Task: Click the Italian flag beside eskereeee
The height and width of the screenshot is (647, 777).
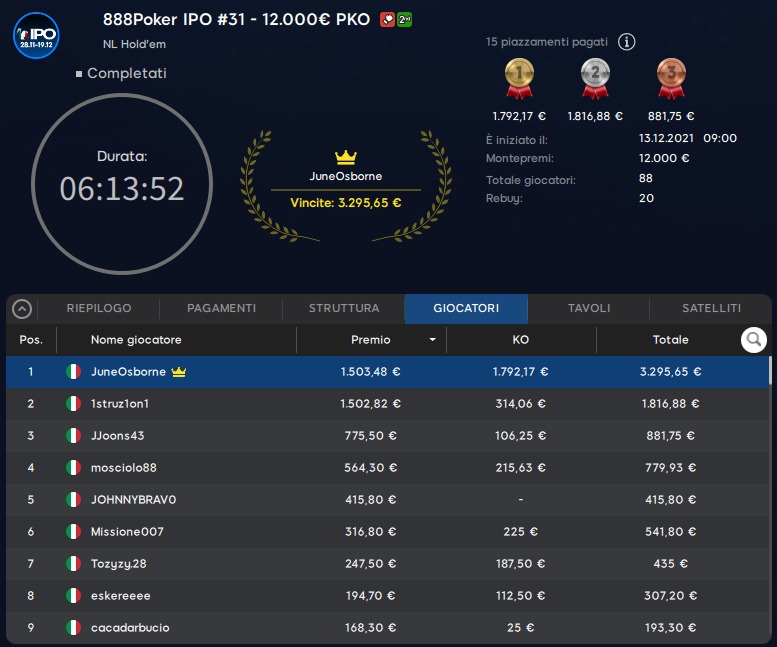Action: (73, 595)
